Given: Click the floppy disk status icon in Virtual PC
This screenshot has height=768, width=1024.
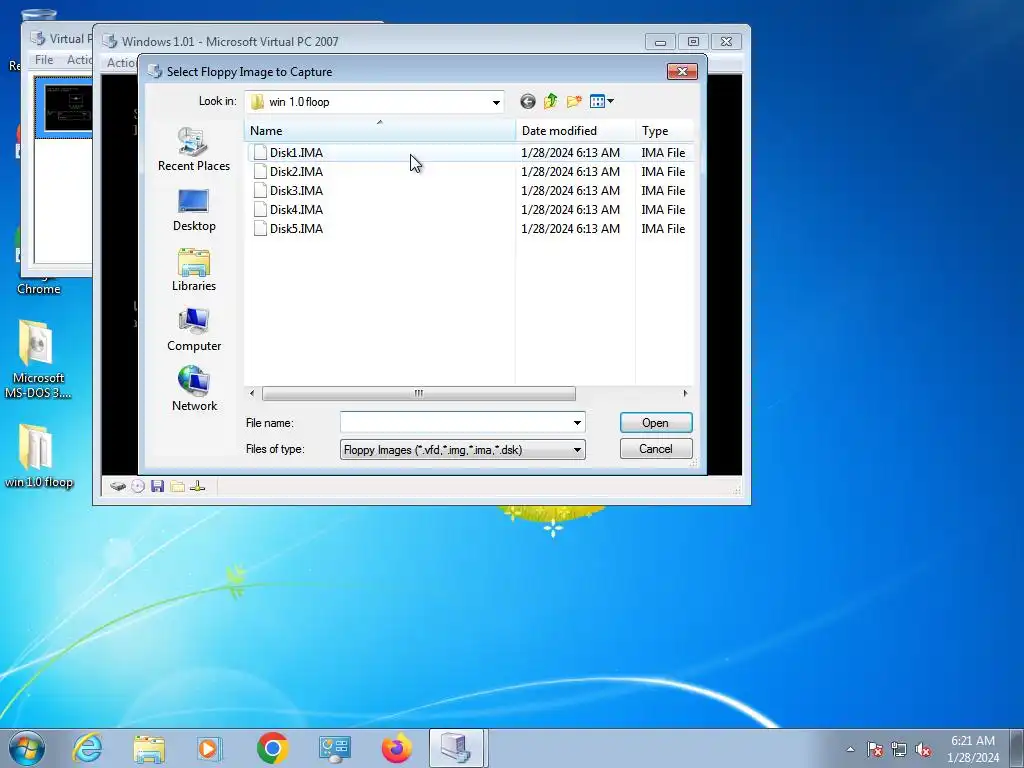Looking at the screenshot, I should coord(157,486).
